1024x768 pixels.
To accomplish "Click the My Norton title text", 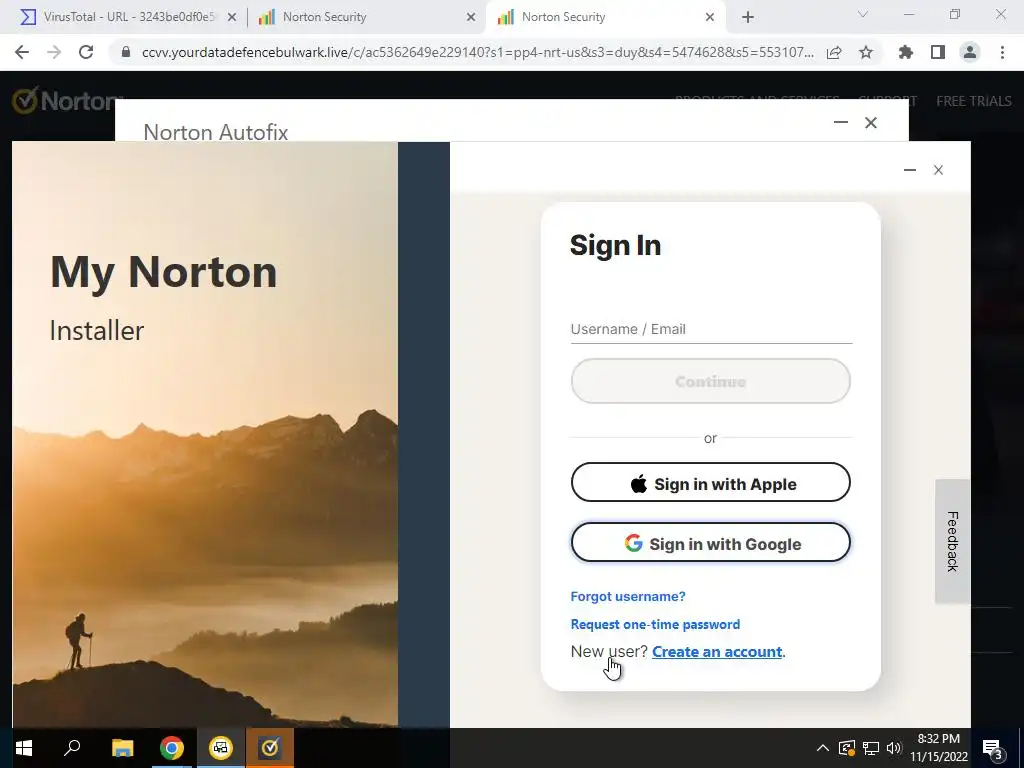I will 164,272.
